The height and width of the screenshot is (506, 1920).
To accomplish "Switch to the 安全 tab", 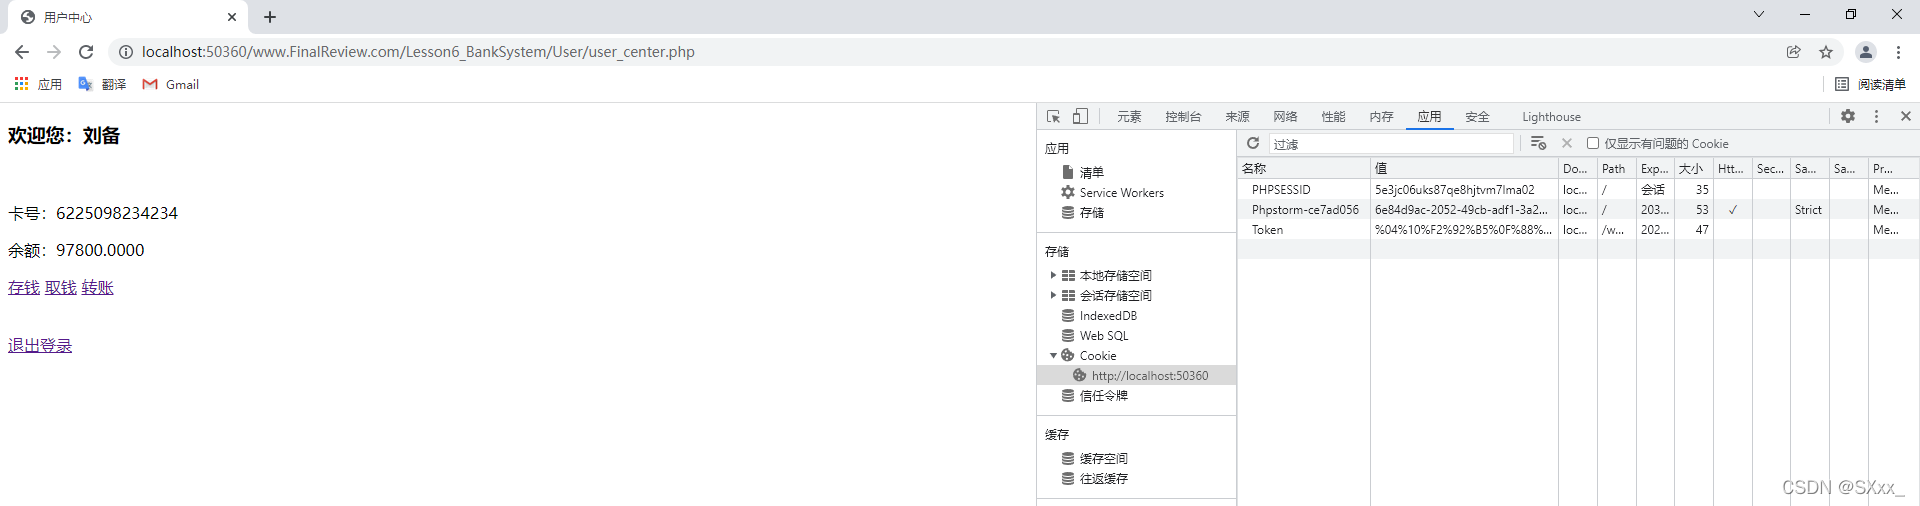I will tap(1477, 117).
